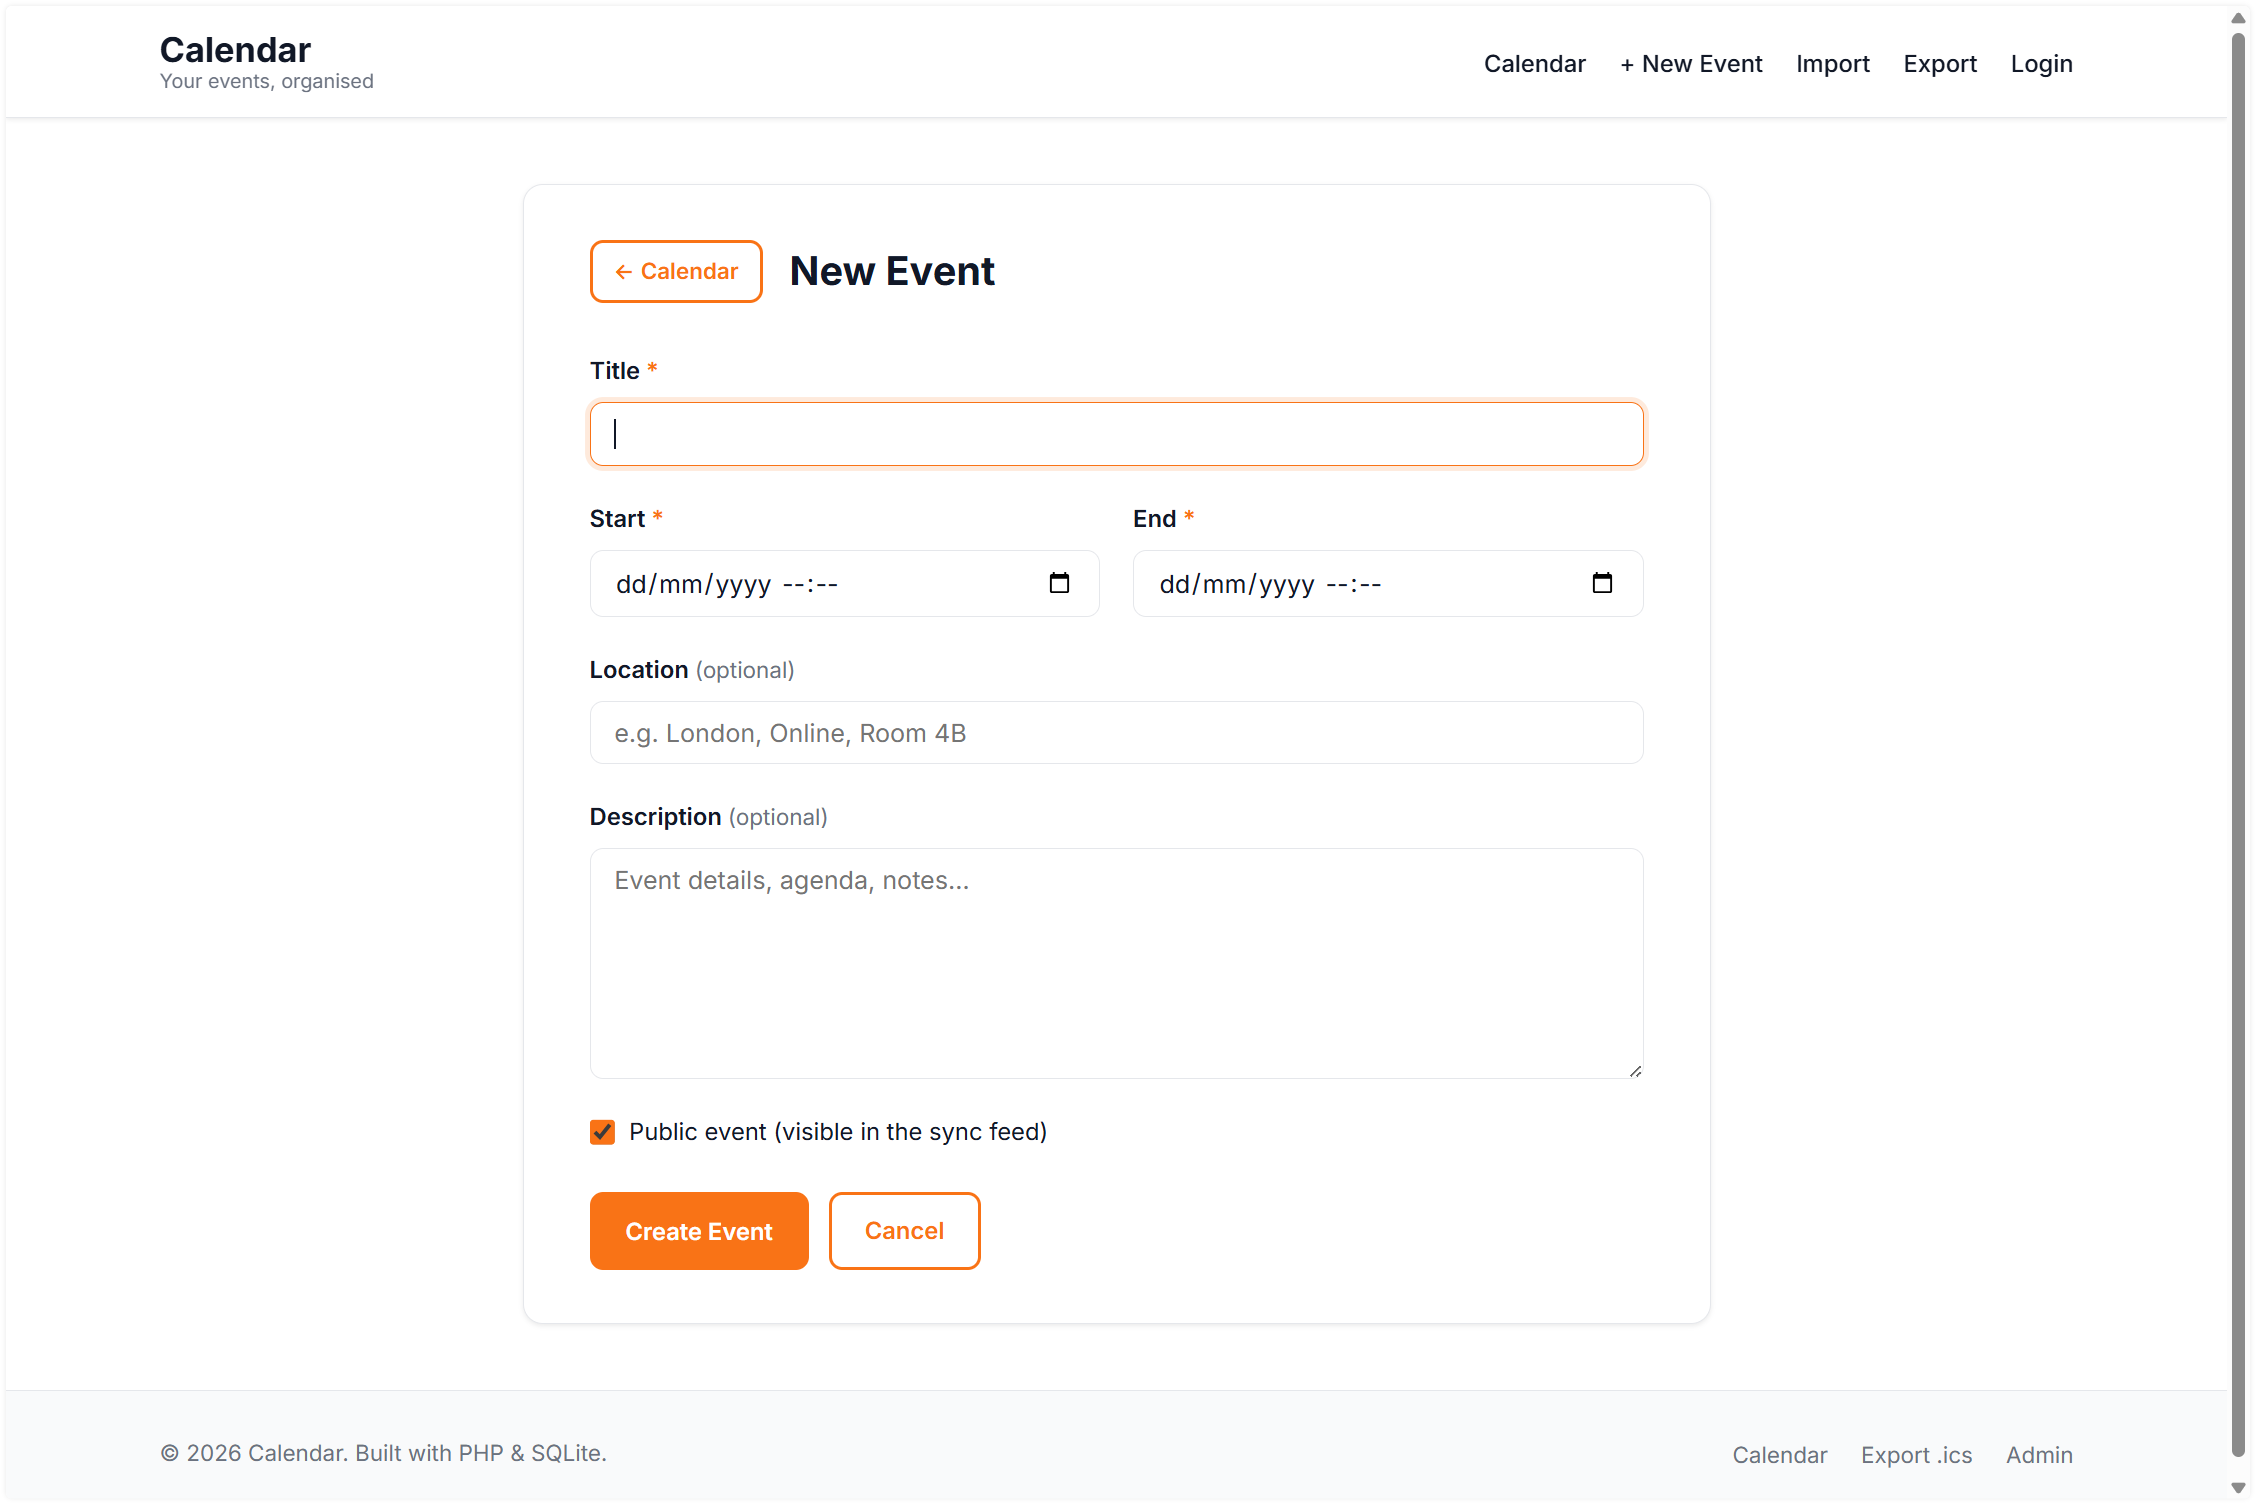Select + New Event in the navigation

point(1691,64)
